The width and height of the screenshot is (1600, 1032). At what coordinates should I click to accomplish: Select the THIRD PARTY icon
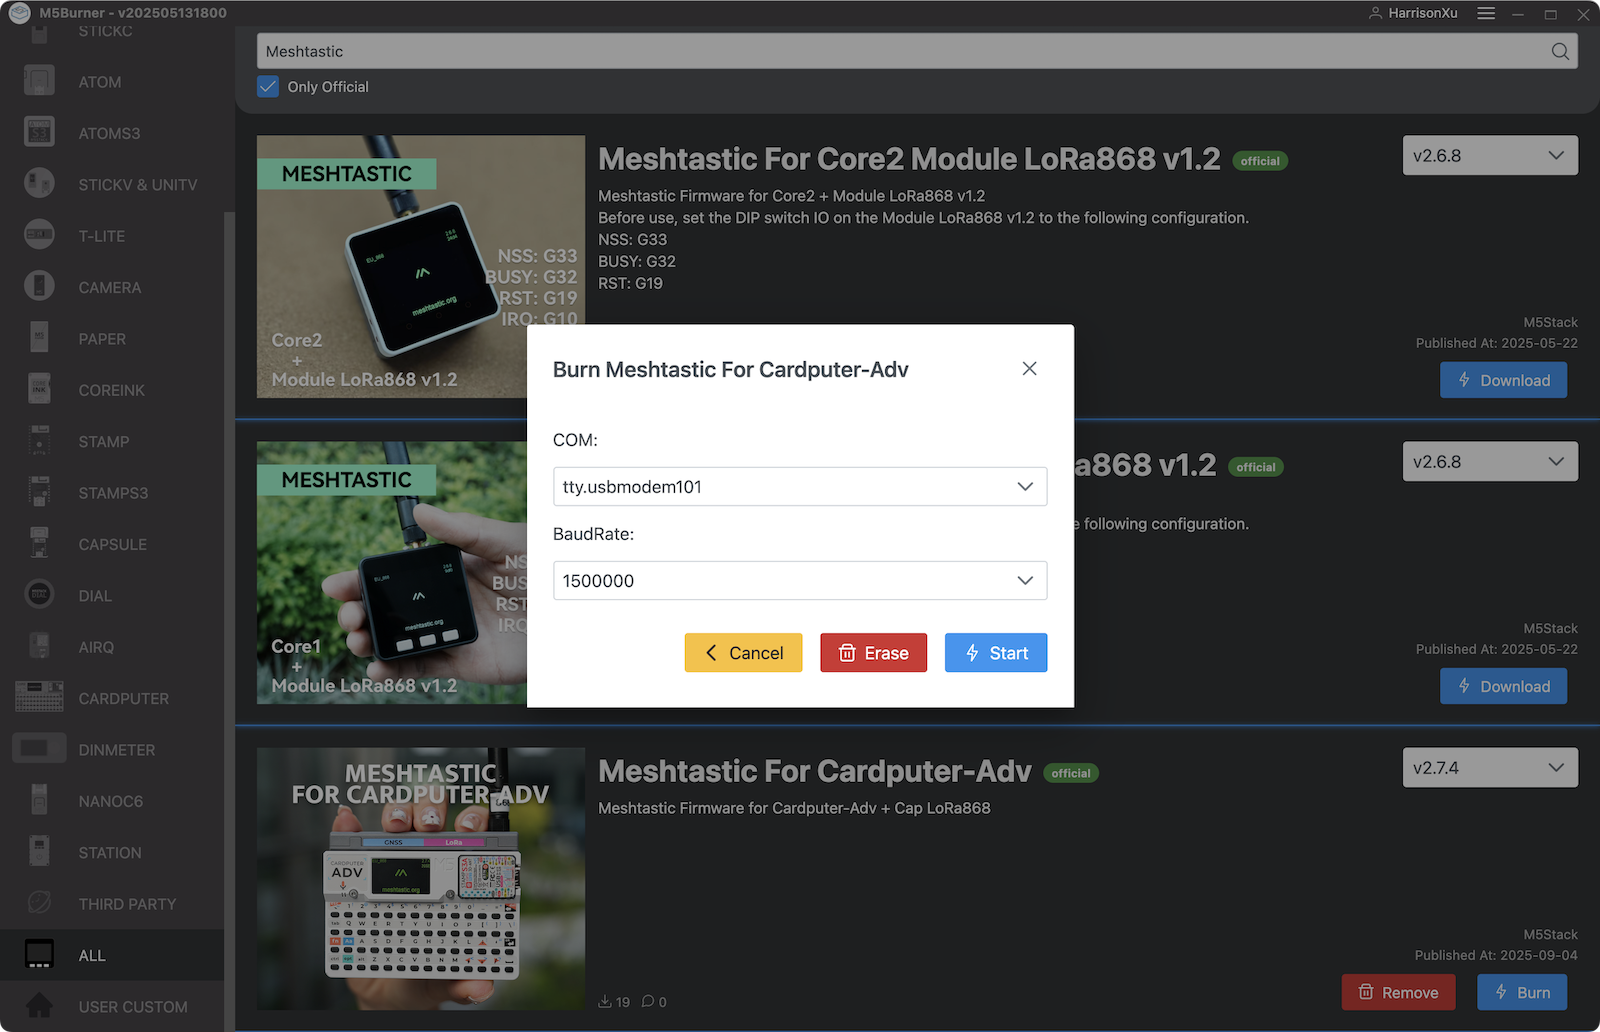click(39, 903)
